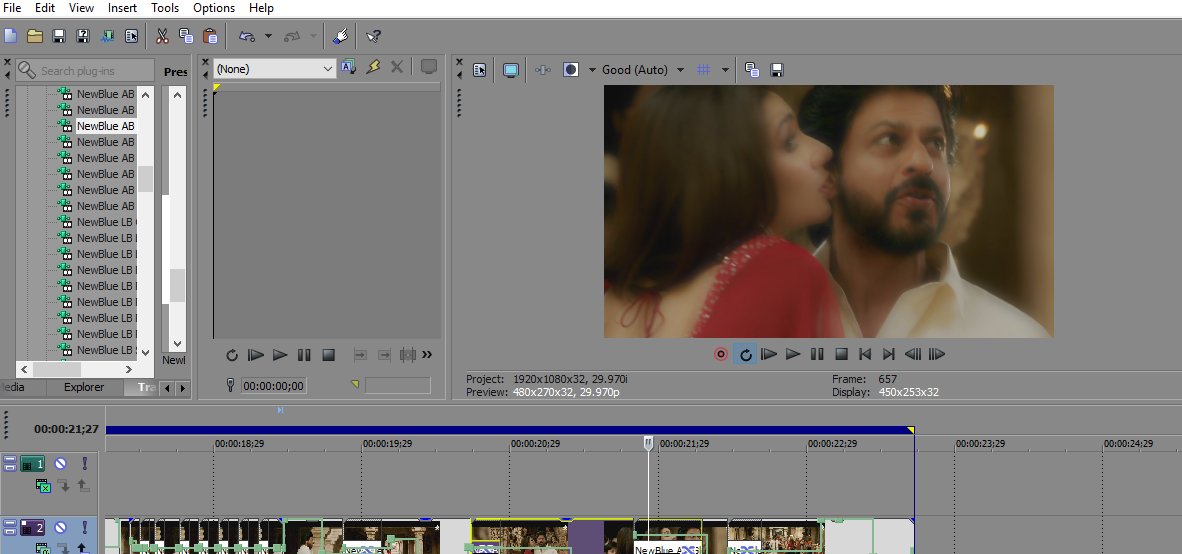Mute video track 2
This screenshot has height=554, width=1182.
[x=60, y=528]
